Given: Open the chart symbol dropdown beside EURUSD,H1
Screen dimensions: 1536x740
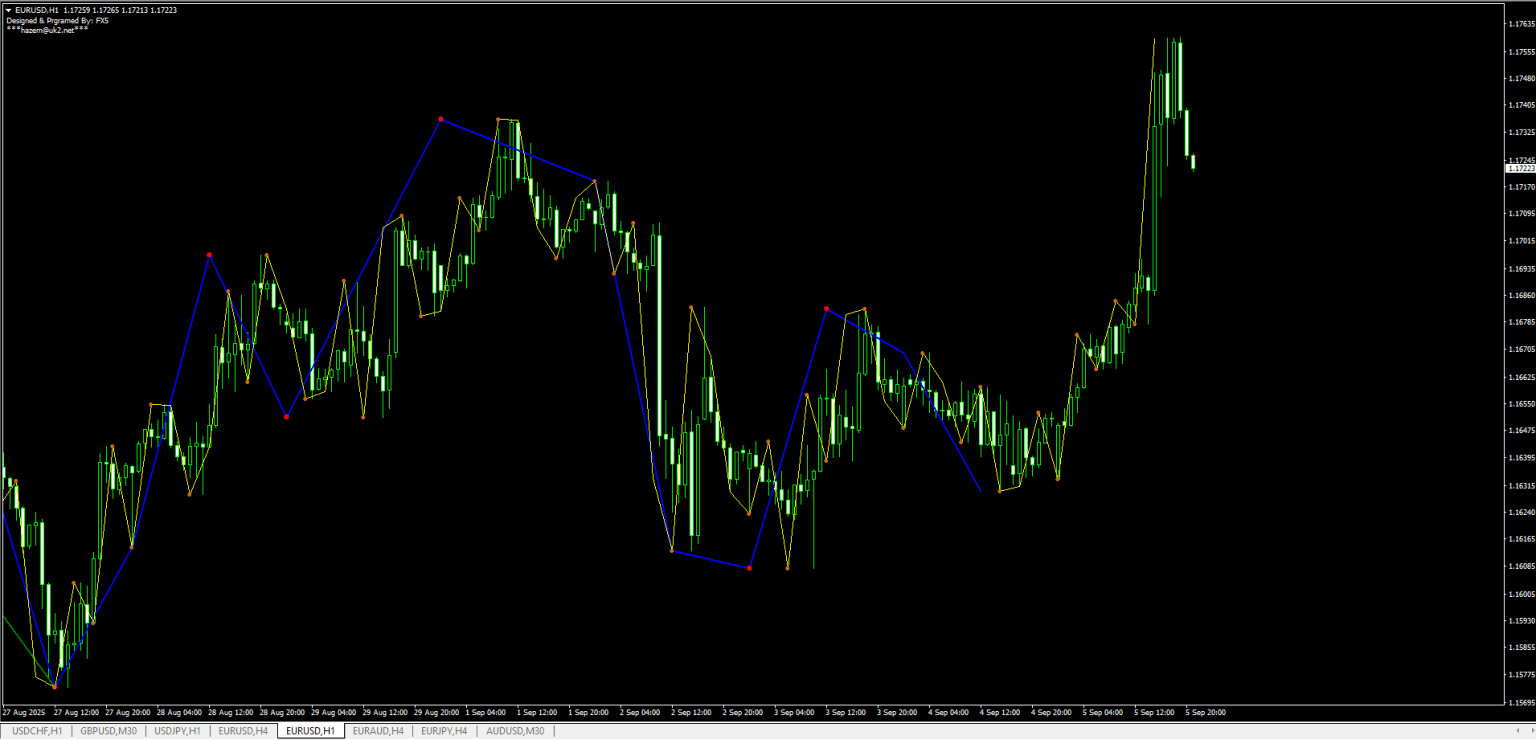Looking at the screenshot, I should [x=8, y=8].
